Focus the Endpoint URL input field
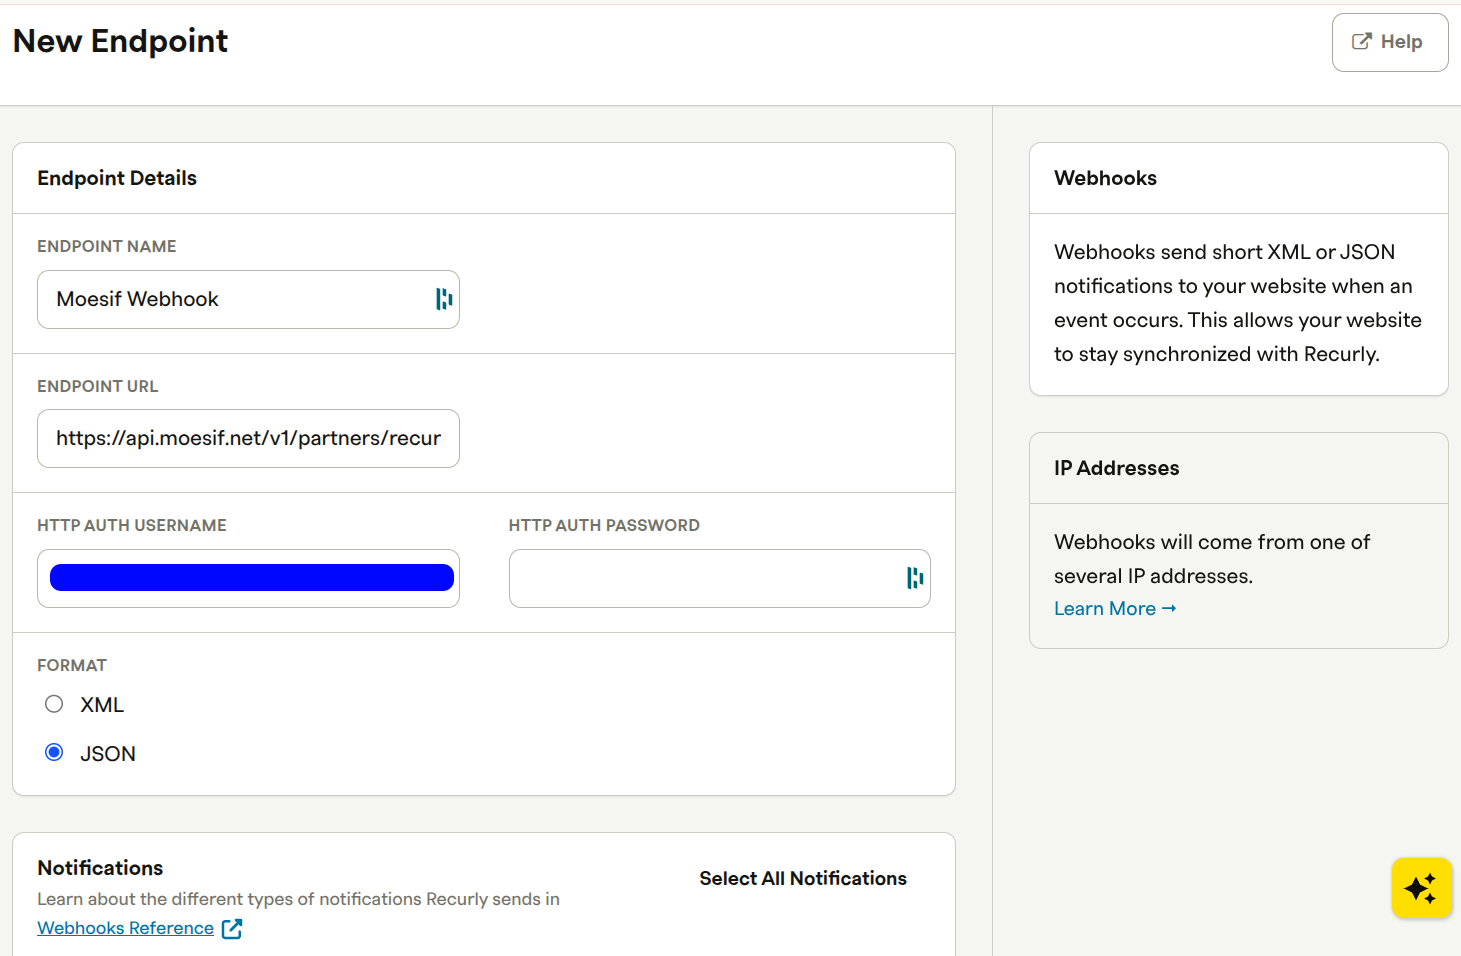 (x=248, y=438)
